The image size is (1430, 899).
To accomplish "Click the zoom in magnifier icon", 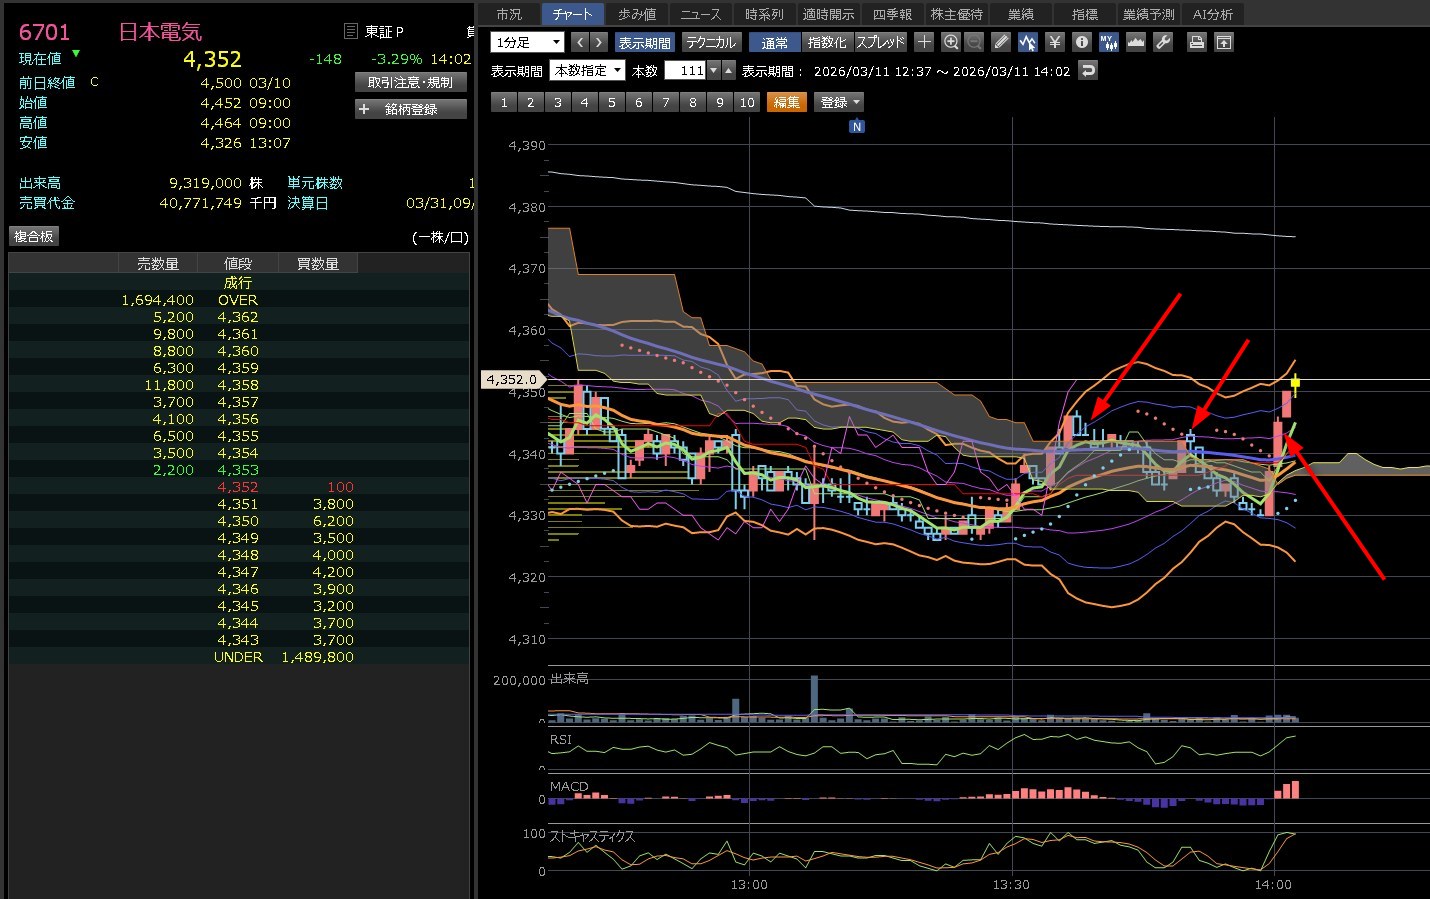I will pyautogui.click(x=951, y=42).
